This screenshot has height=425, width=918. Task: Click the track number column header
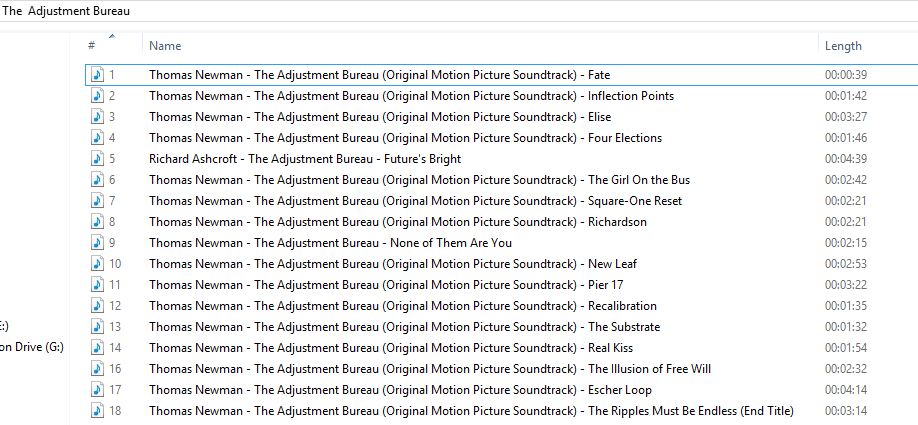click(x=92, y=46)
